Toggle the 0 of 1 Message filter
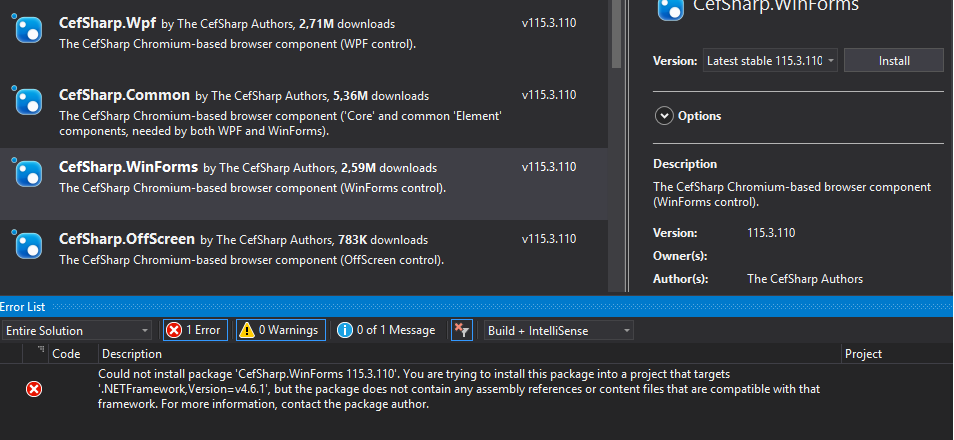Image resolution: width=954 pixels, height=440 pixels. (x=387, y=330)
